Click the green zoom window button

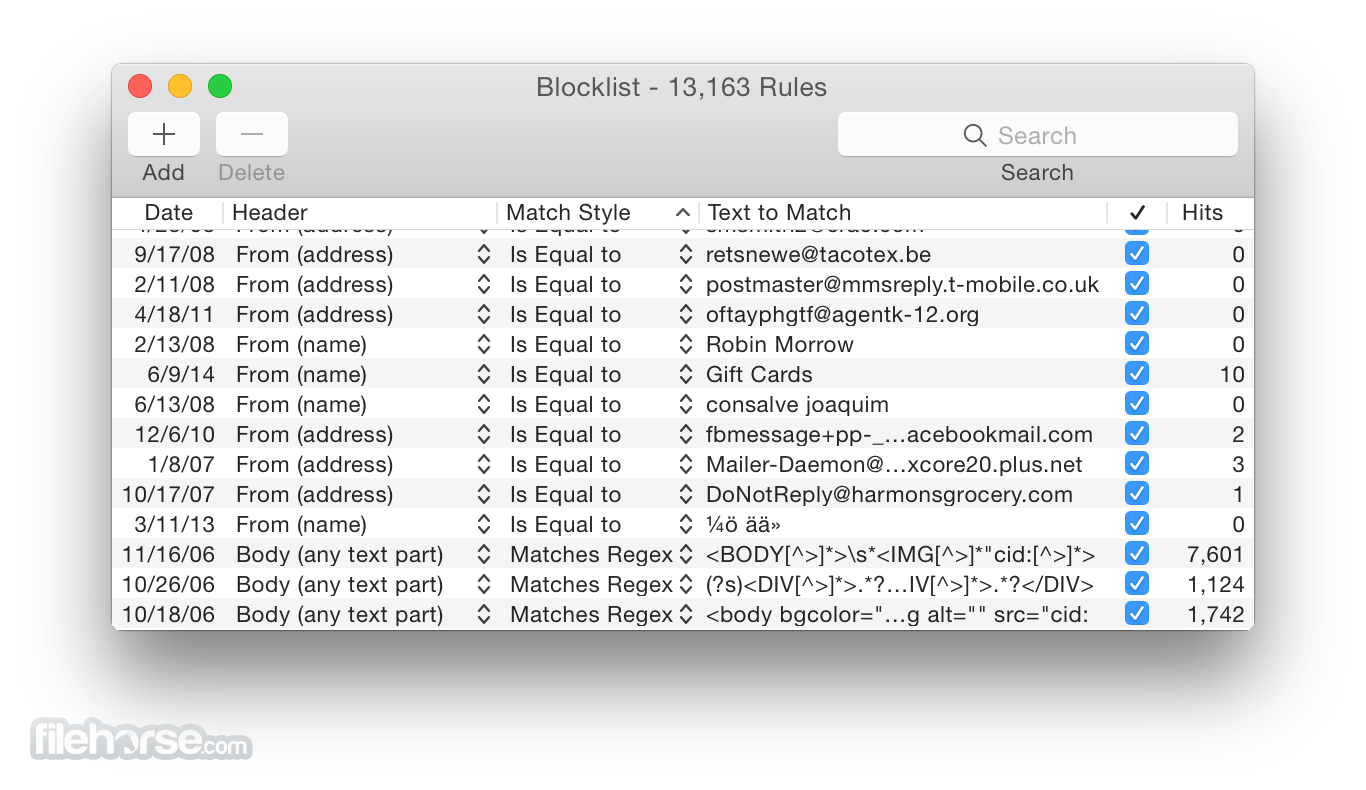(x=220, y=87)
